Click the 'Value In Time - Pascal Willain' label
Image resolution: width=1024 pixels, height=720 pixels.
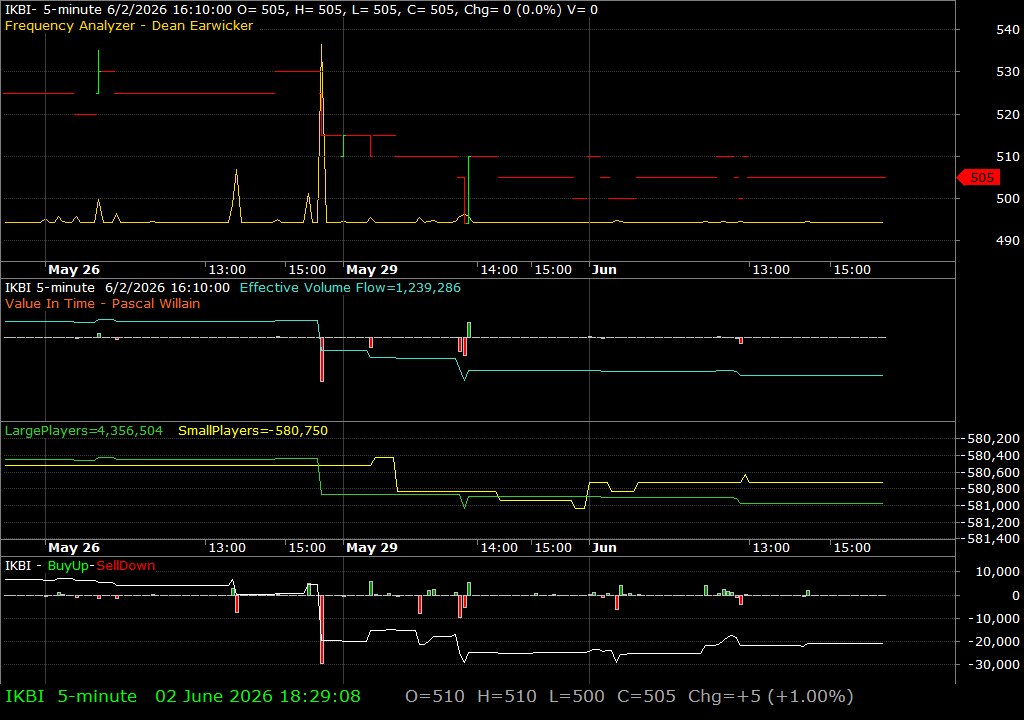[103, 303]
